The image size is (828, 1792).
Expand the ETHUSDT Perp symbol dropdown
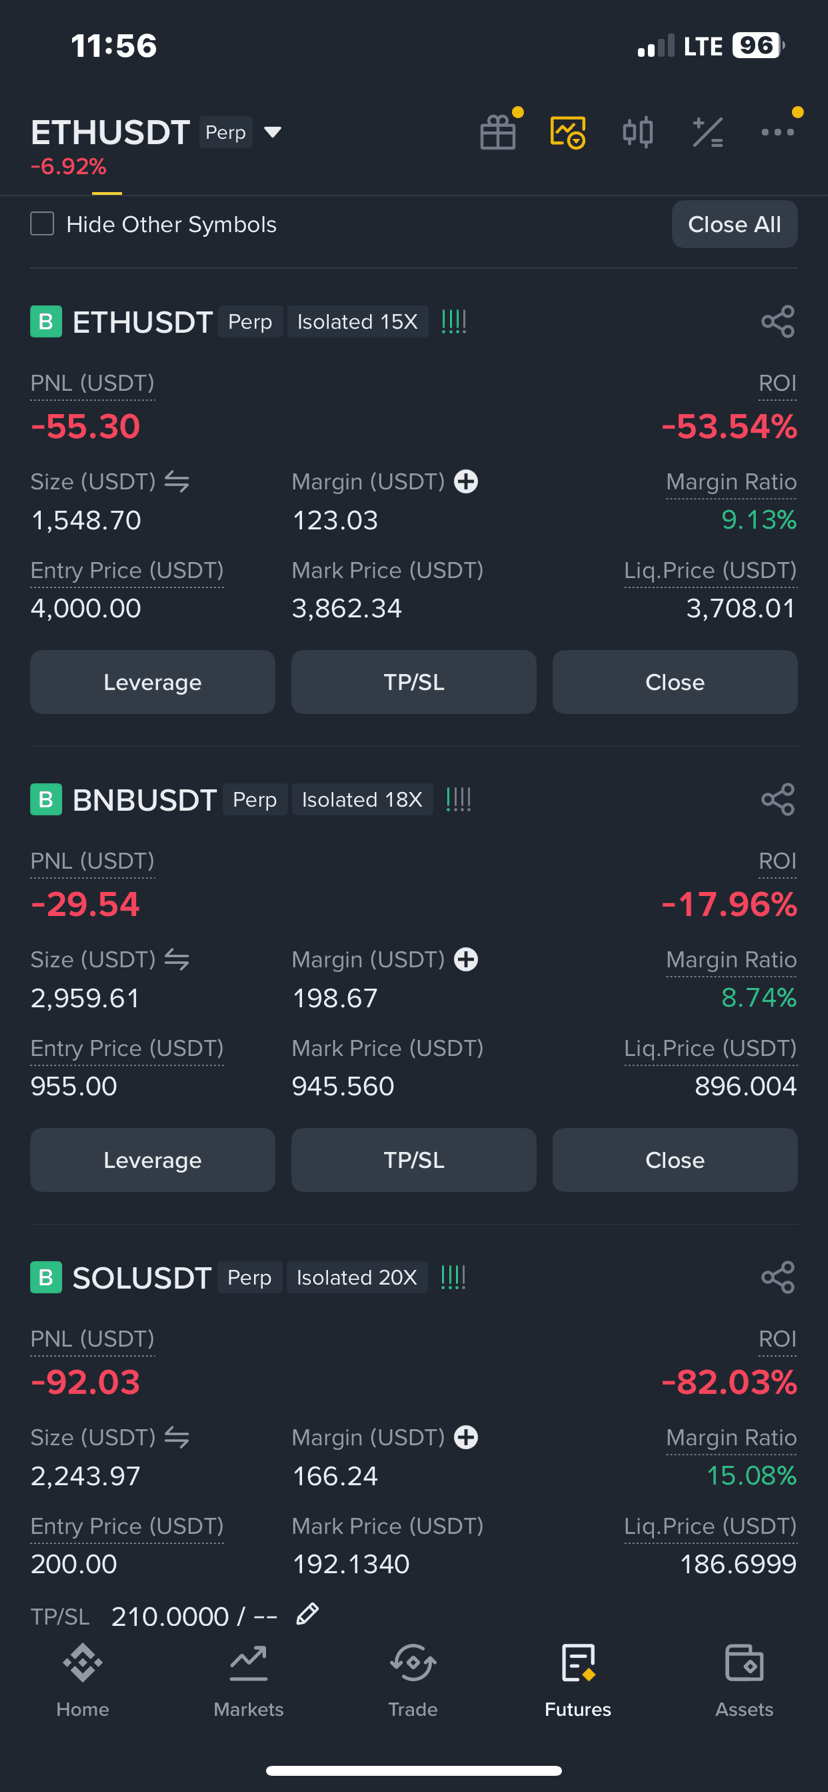[x=272, y=132]
